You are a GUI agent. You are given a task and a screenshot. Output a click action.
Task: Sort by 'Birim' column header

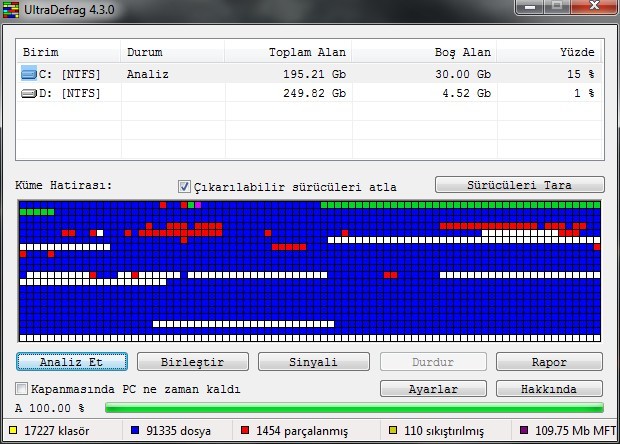coord(68,52)
